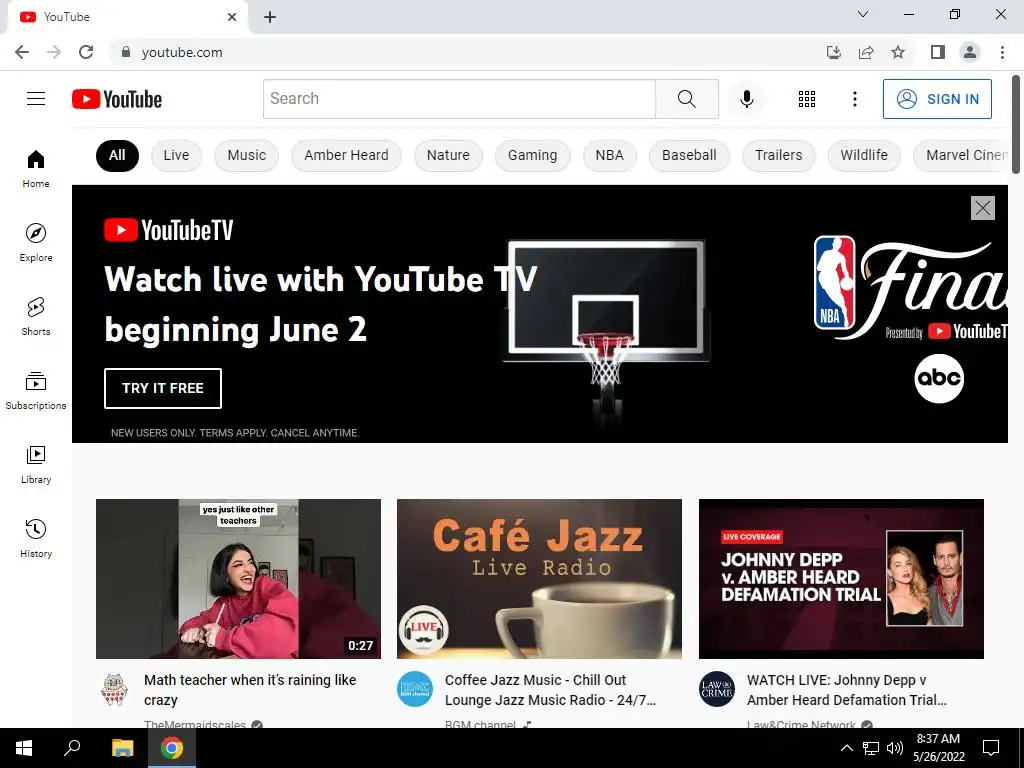Select the Nature filter chip
1024x768 pixels.
click(x=448, y=155)
